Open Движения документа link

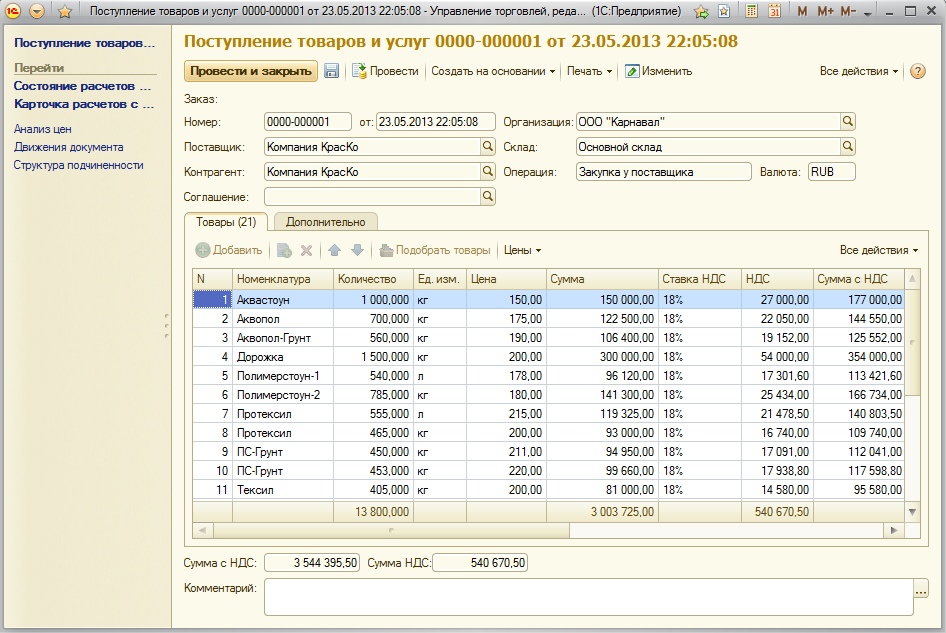tap(69, 147)
